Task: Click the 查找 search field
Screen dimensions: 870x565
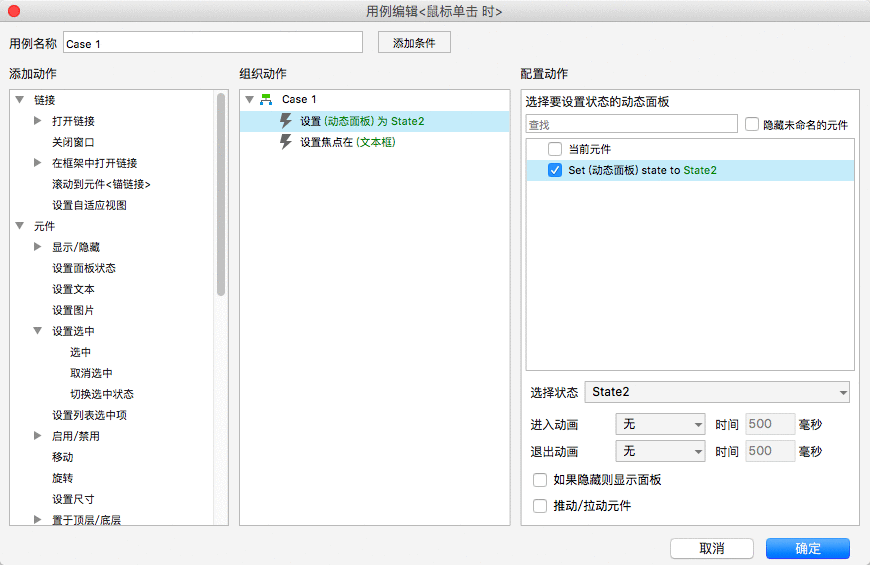Action: [x=631, y=124]
